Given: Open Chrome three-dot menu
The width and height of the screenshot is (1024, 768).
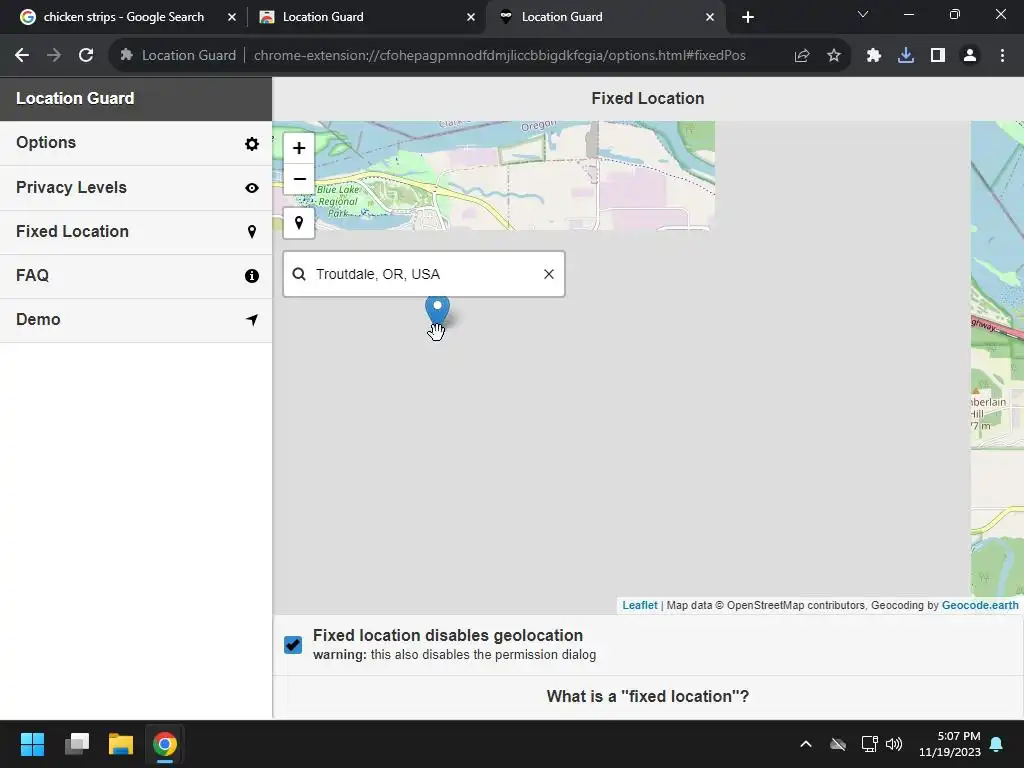Looking at the screenshot, I should click(1002, 56).
